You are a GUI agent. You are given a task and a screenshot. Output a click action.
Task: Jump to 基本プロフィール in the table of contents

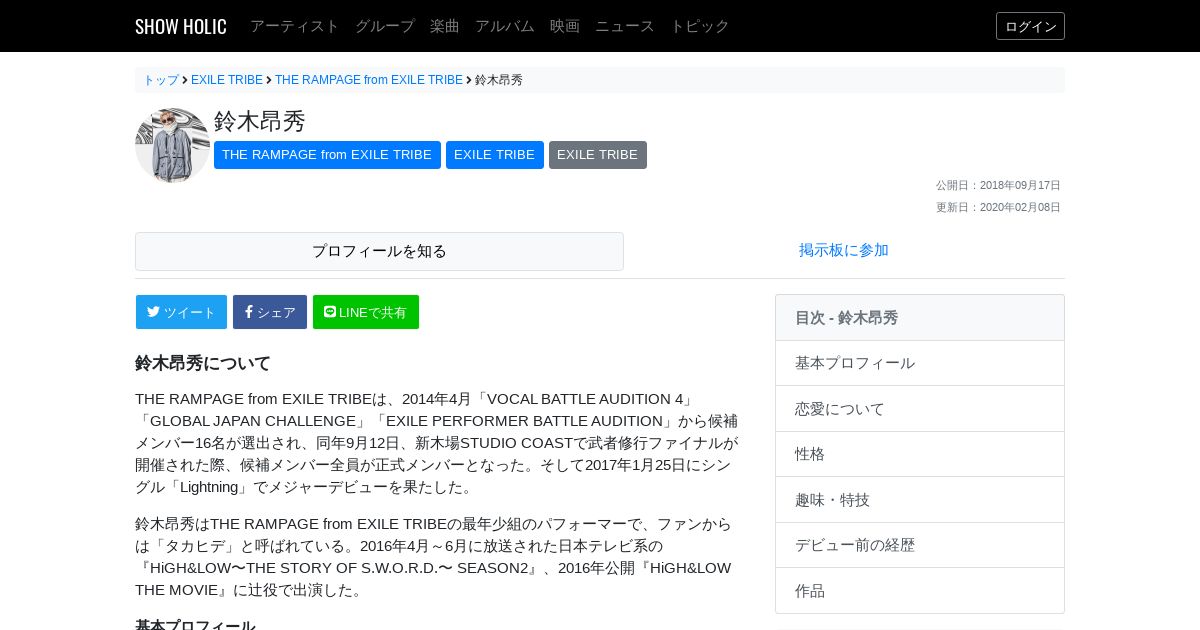(920, 363)
